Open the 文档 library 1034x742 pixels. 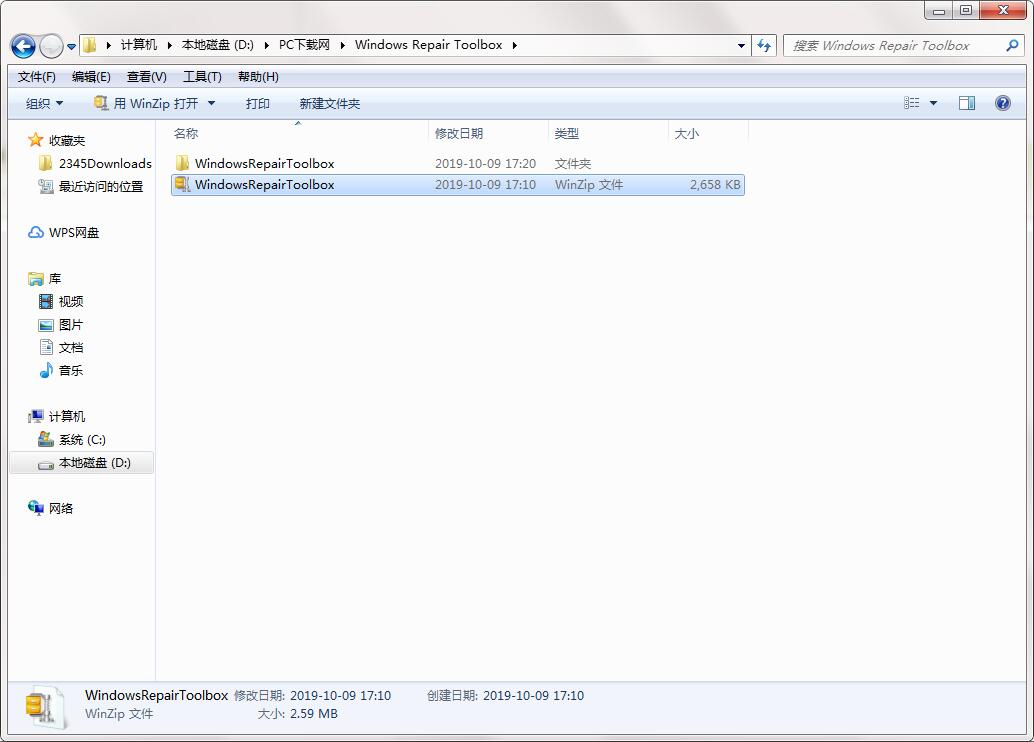pyautogui.click(x=71, y=348)
